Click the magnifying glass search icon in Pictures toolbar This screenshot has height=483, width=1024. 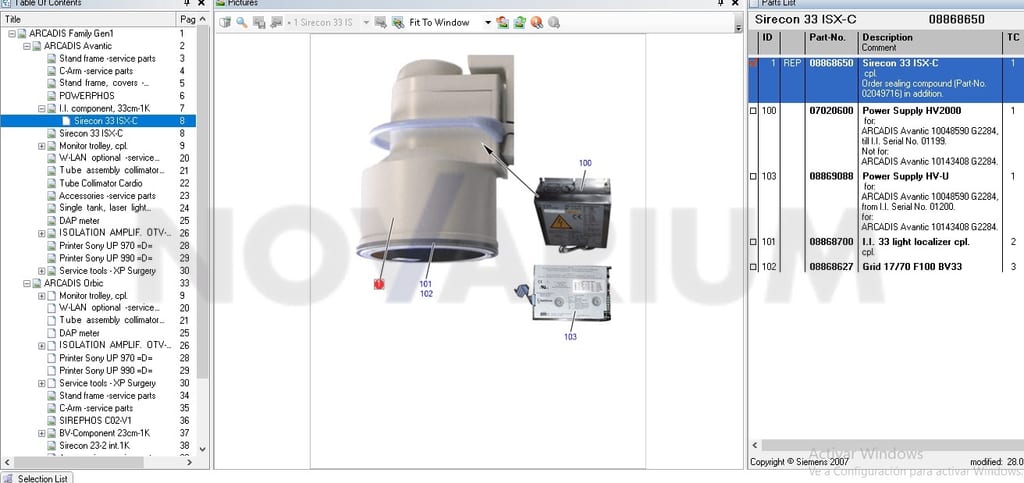pyautogui.click(x=242, y=23)
